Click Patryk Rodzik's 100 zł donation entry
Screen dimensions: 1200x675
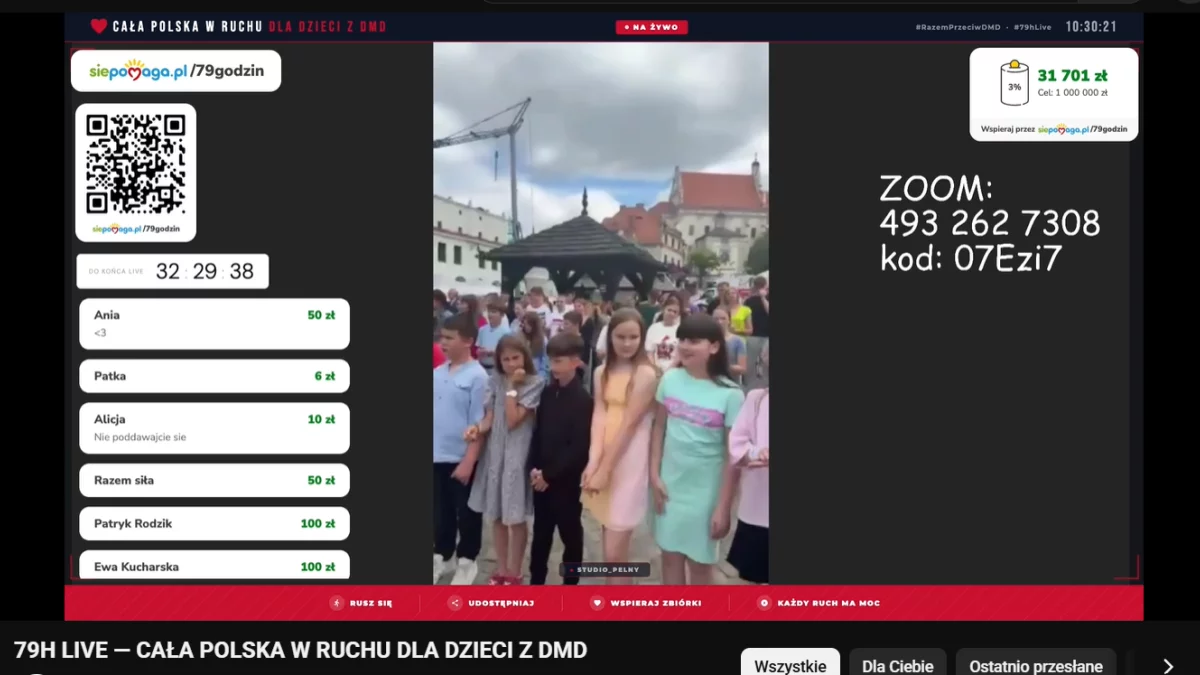(215, 524)
